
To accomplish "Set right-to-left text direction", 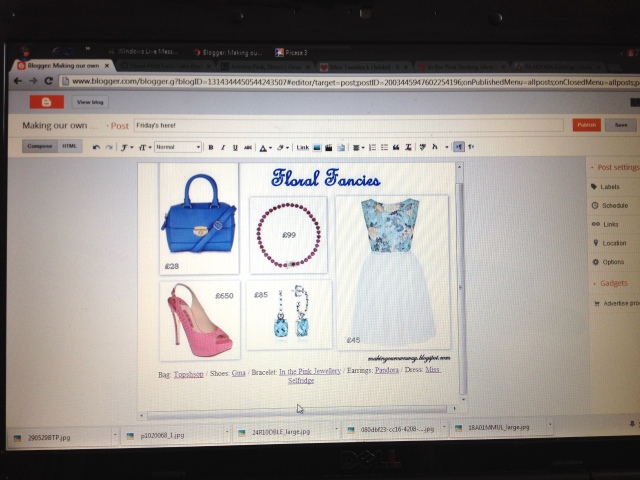I will (471, 147).
